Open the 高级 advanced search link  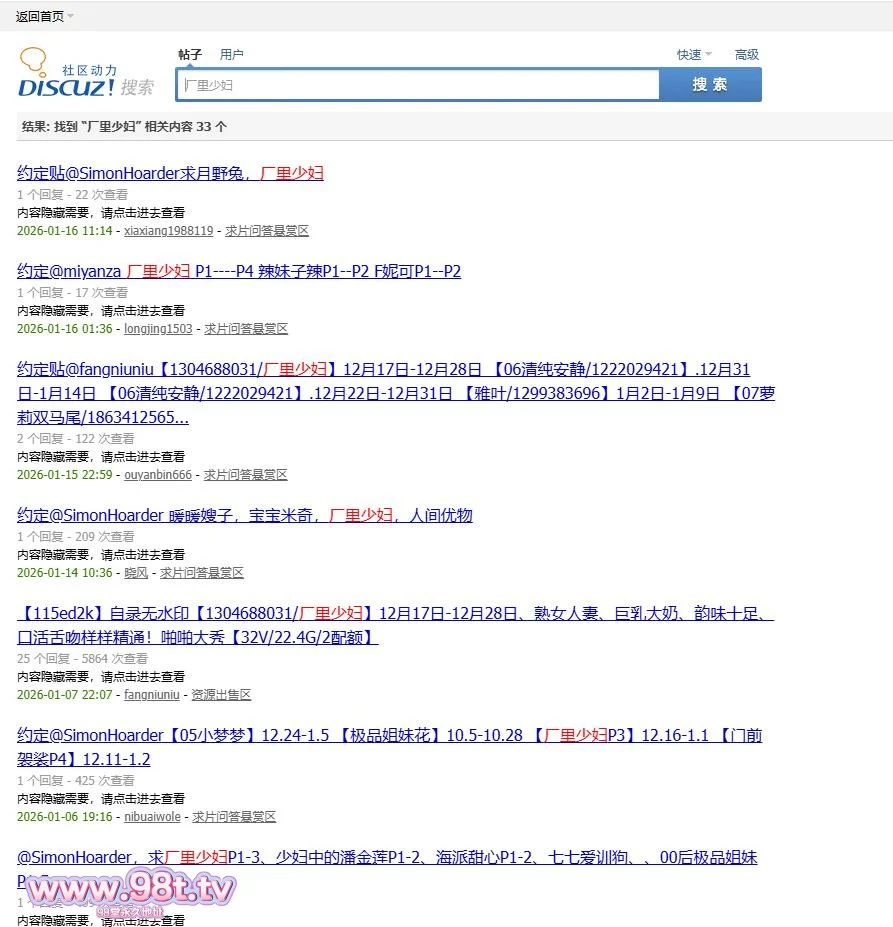(747, 55)
